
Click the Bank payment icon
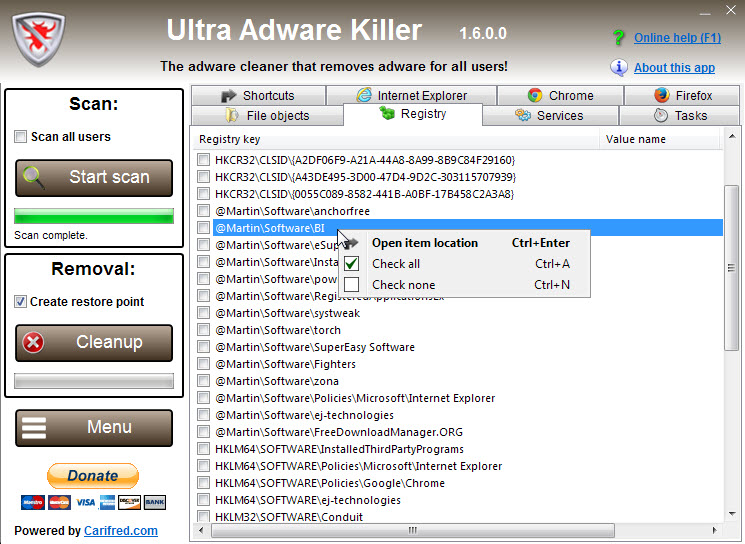point(155,502)
